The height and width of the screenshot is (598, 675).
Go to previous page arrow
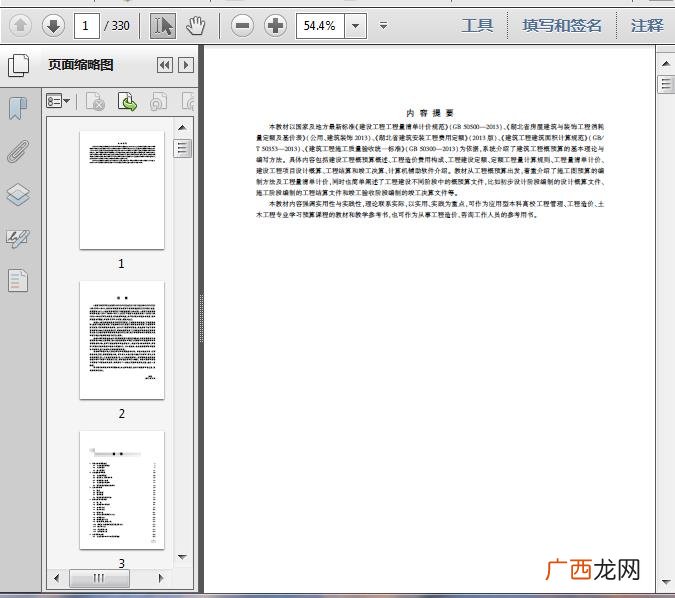(21, 26)
